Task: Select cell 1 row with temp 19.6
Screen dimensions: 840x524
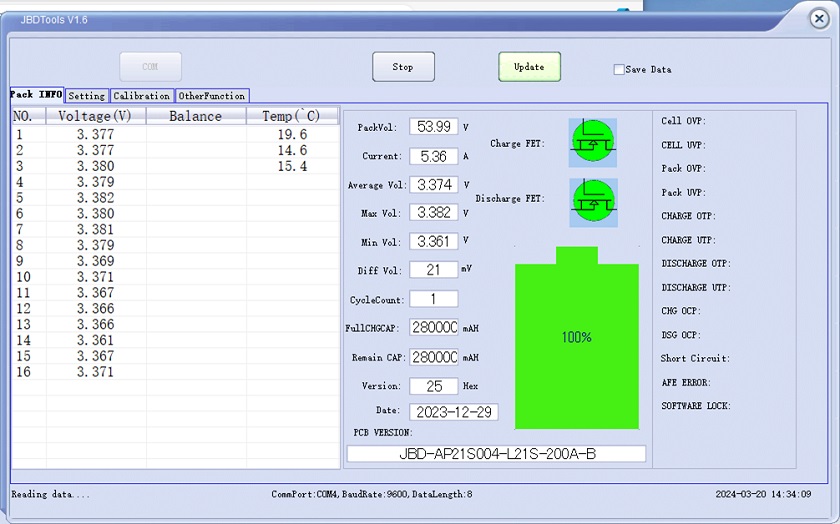Action: 176,134
